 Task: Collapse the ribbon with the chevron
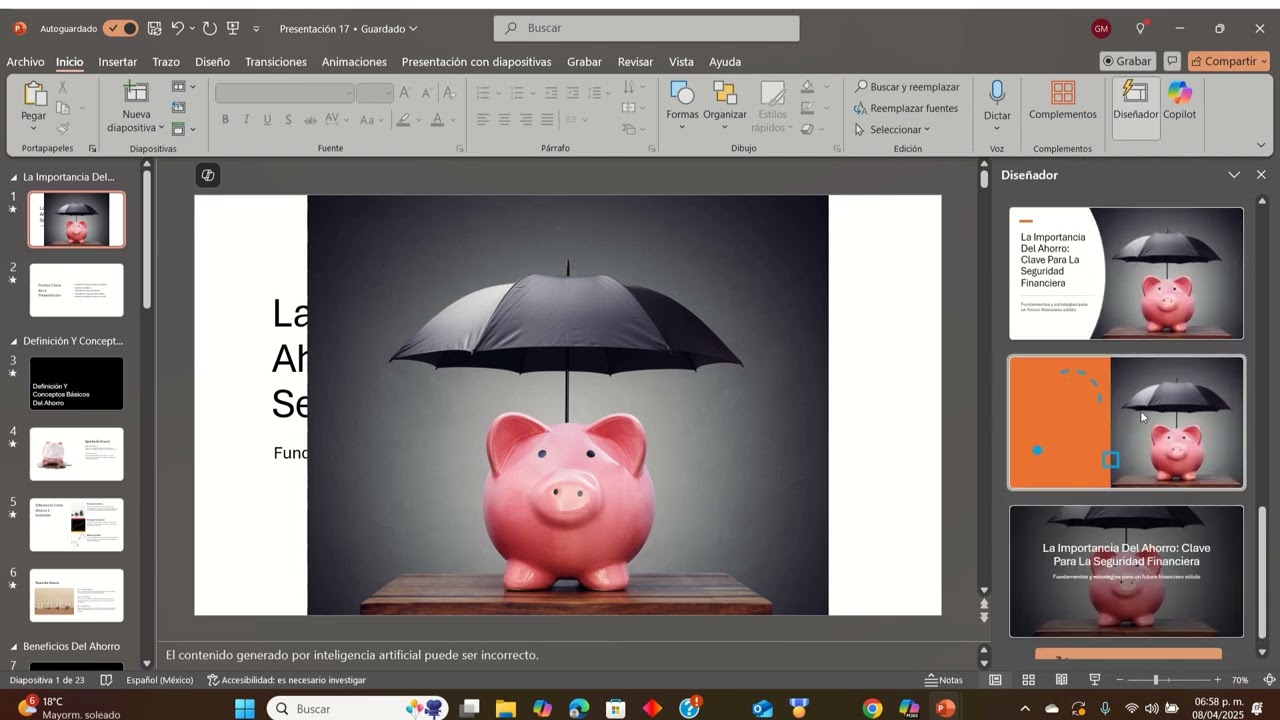[1260, 145]
